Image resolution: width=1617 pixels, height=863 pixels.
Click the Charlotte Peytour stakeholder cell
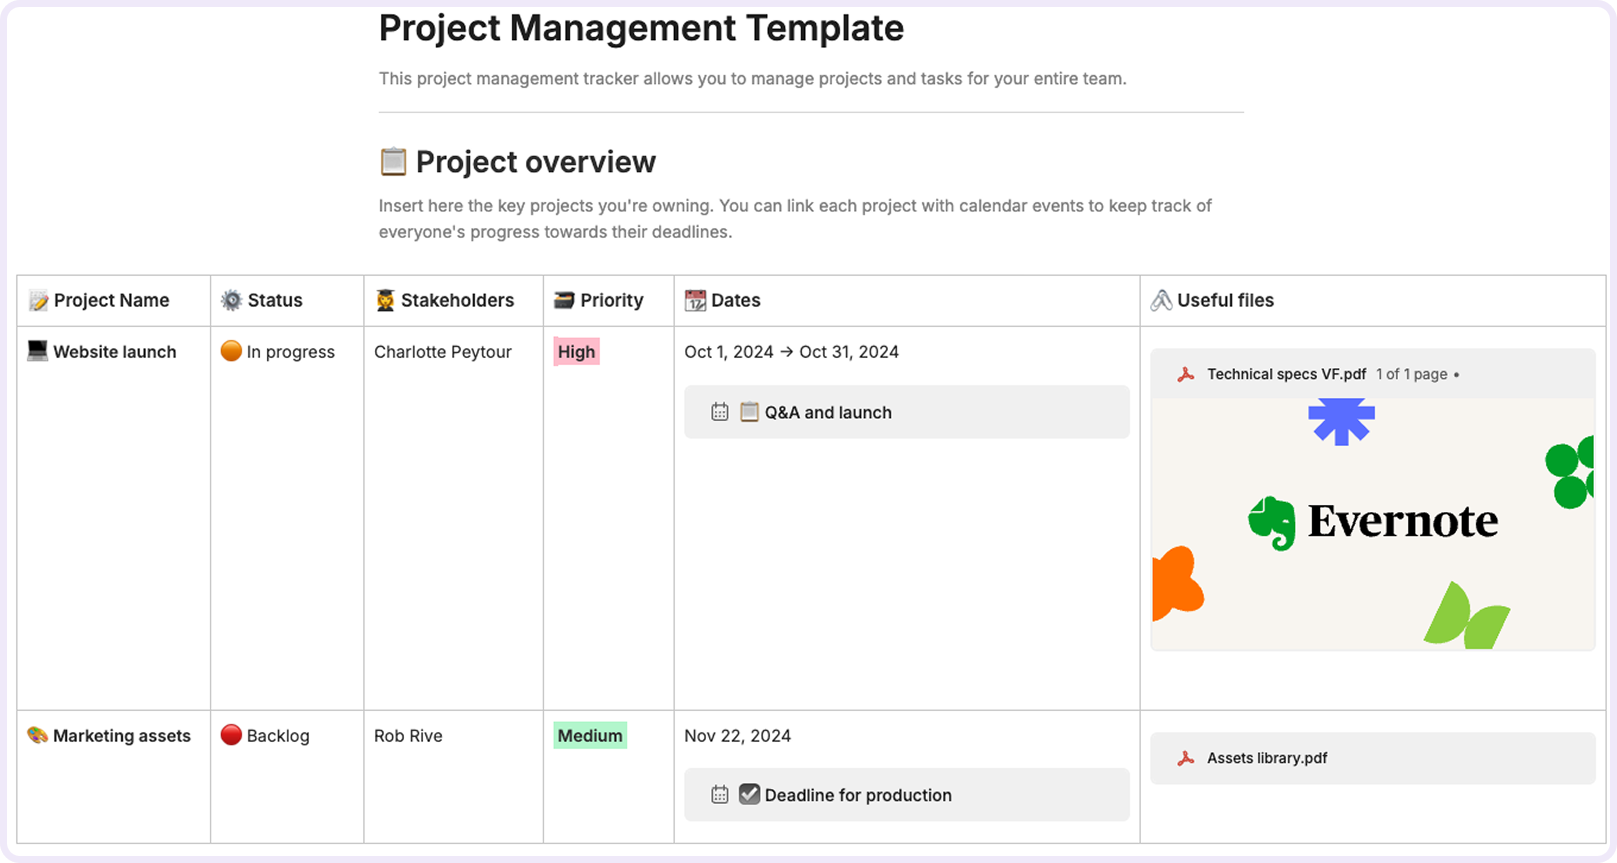pos(443,352)
